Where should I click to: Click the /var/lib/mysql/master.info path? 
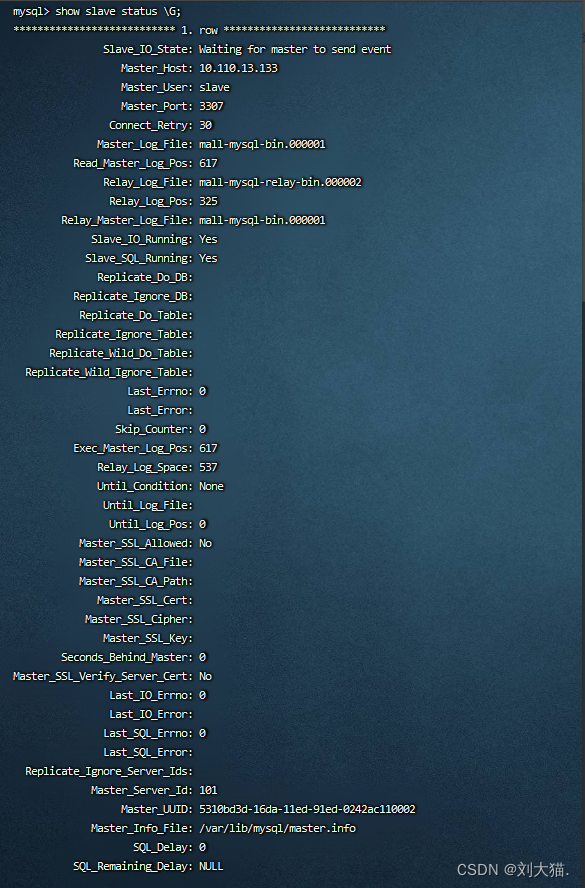277,828
